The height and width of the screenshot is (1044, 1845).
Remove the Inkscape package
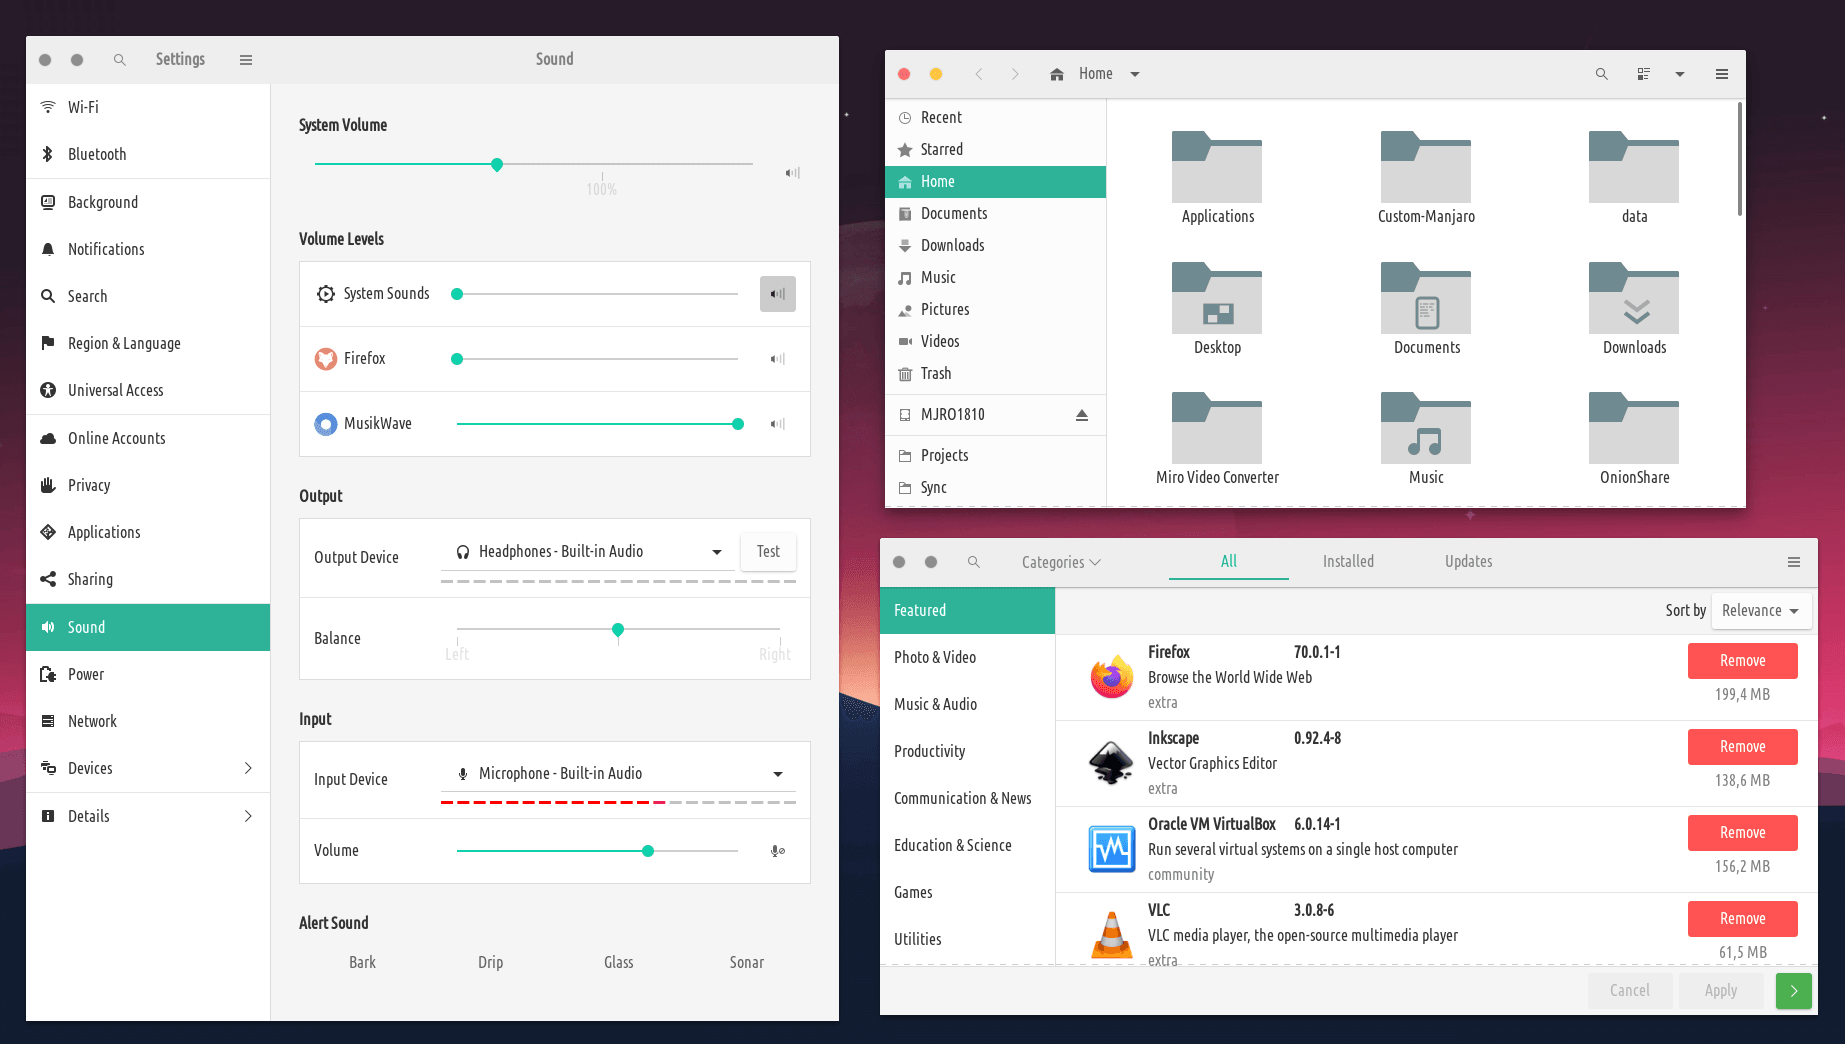click(x=1742, y=747)
